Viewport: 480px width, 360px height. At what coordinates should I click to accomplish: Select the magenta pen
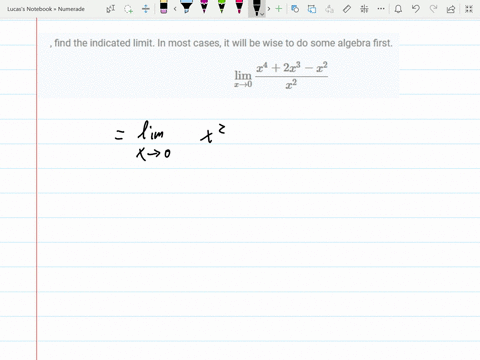pyautogui.click(x=204, y=7)
